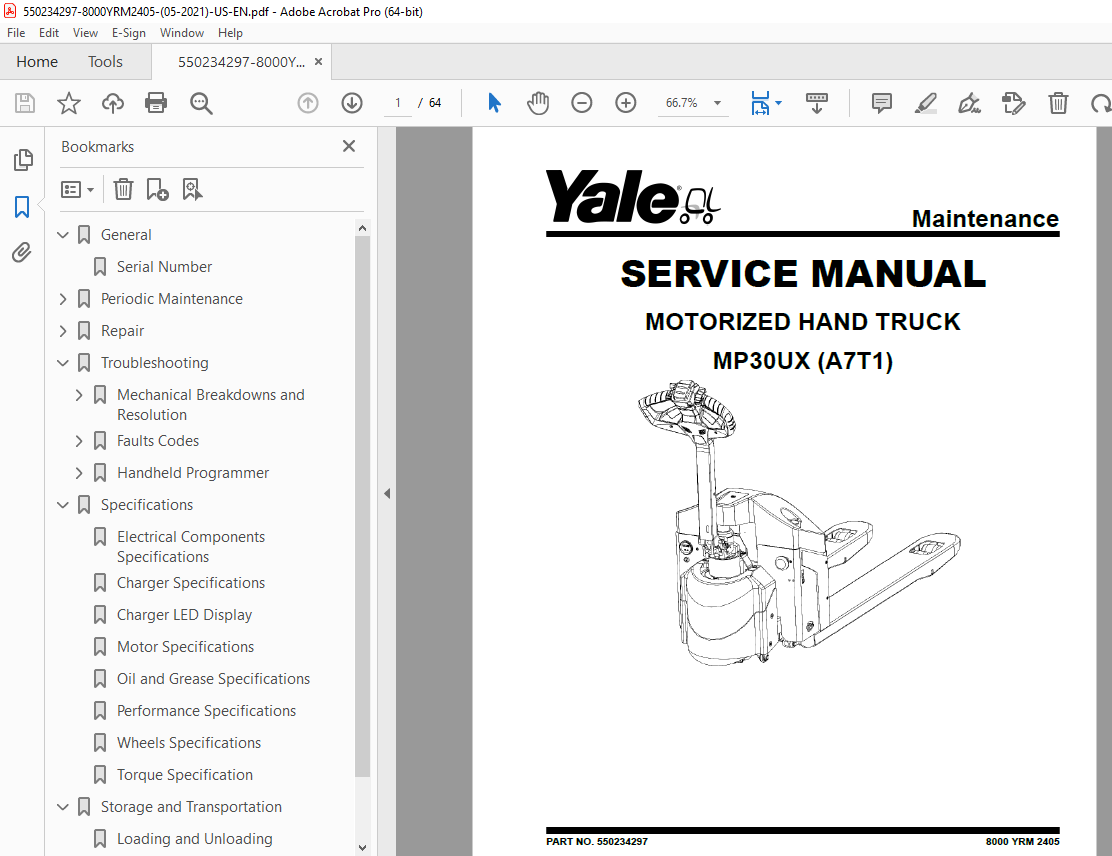
Task: Open the View menu
Action: (x=85, y=33)
